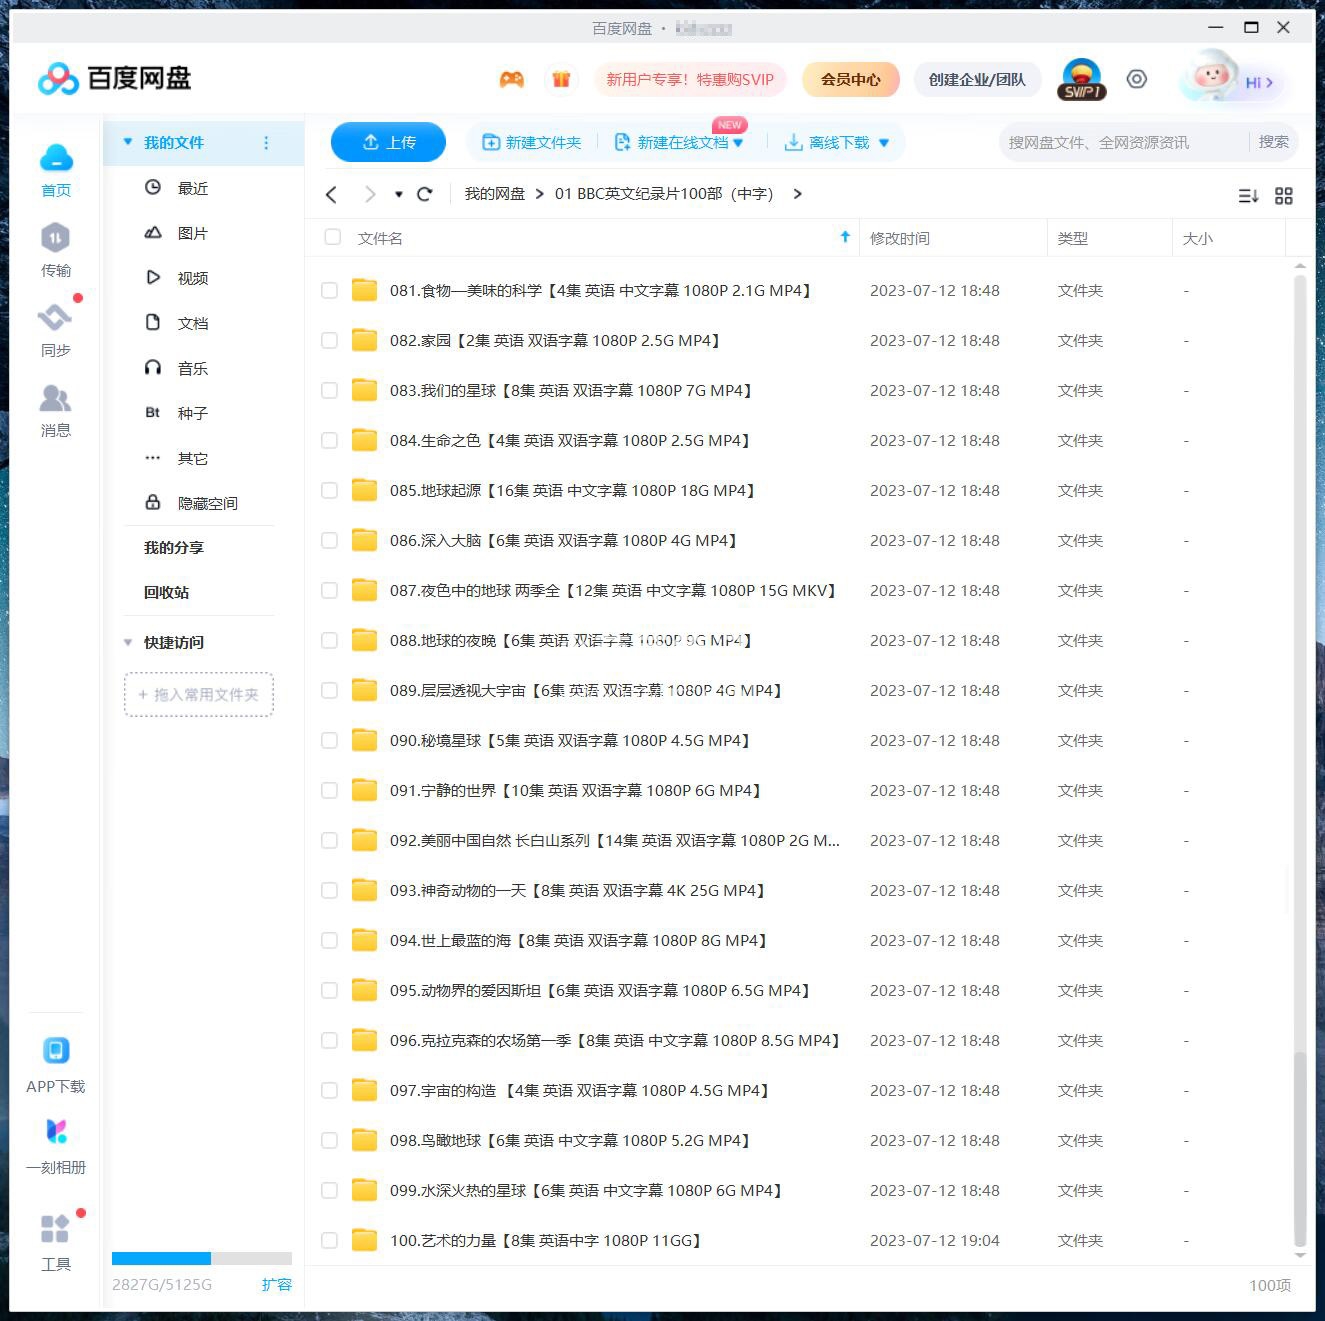
Task: Click 扩容 next to the storage bar
Action: pyautogui.click(x=277, y=1284)
